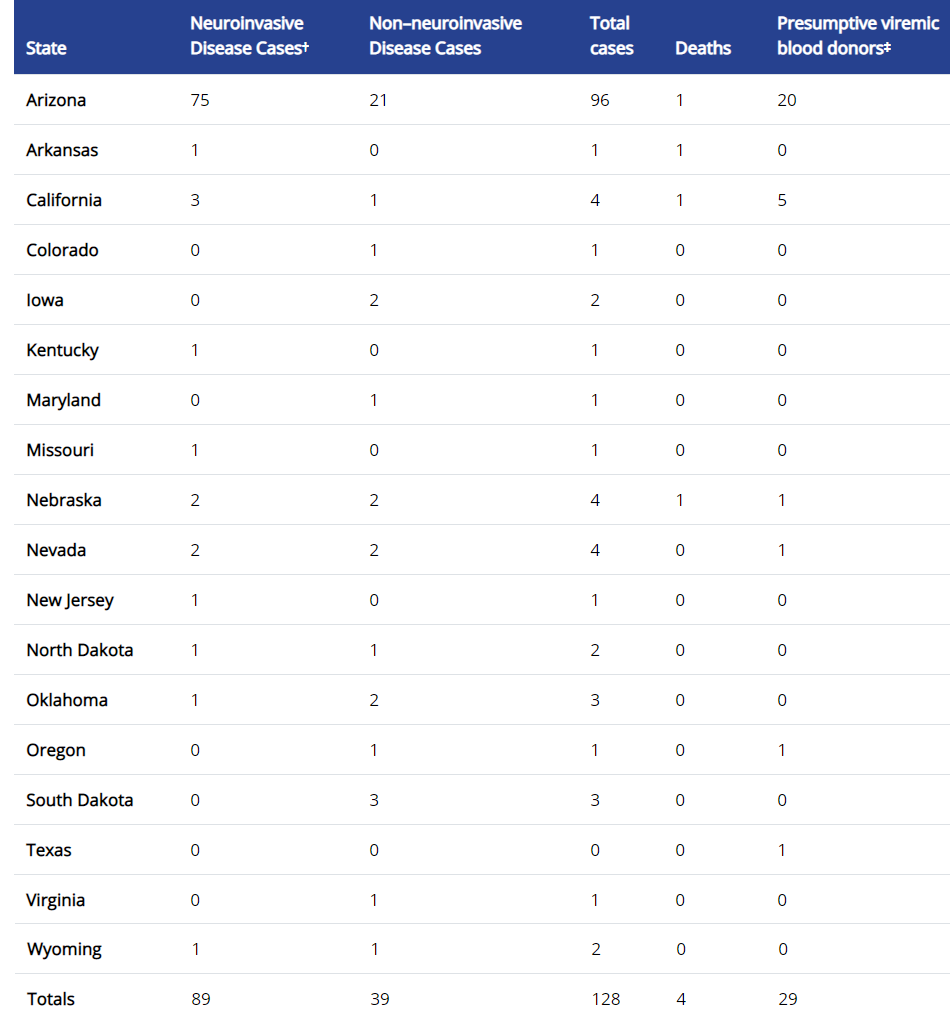Image resolution: width=950 pixels, height=1016 pixels.
Task: Click the Nebraska row label
Action: click(x=64, y=500)
